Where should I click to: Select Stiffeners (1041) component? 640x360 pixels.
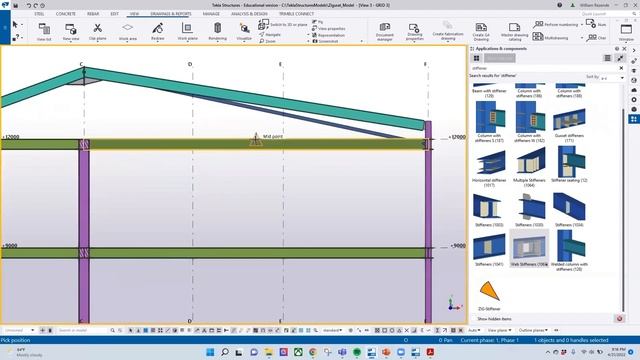tap(489, 250)
